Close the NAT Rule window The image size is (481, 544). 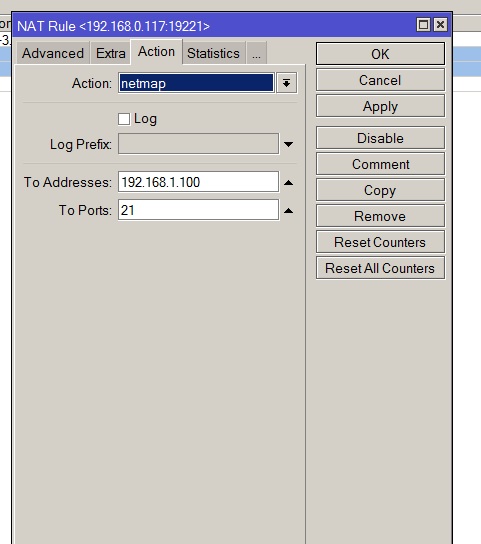440,25
